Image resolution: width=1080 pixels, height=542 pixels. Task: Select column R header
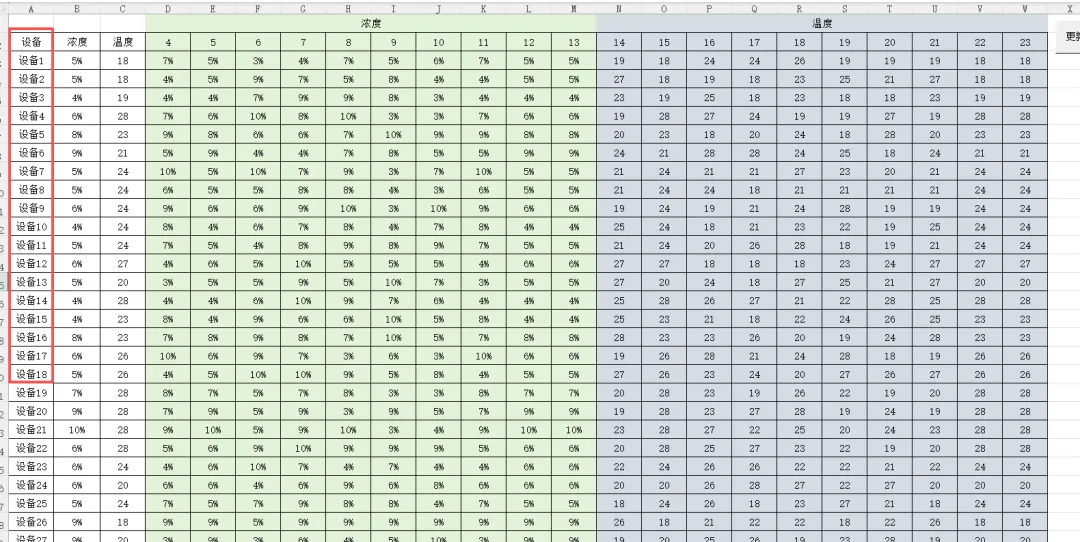coord(800,8)
